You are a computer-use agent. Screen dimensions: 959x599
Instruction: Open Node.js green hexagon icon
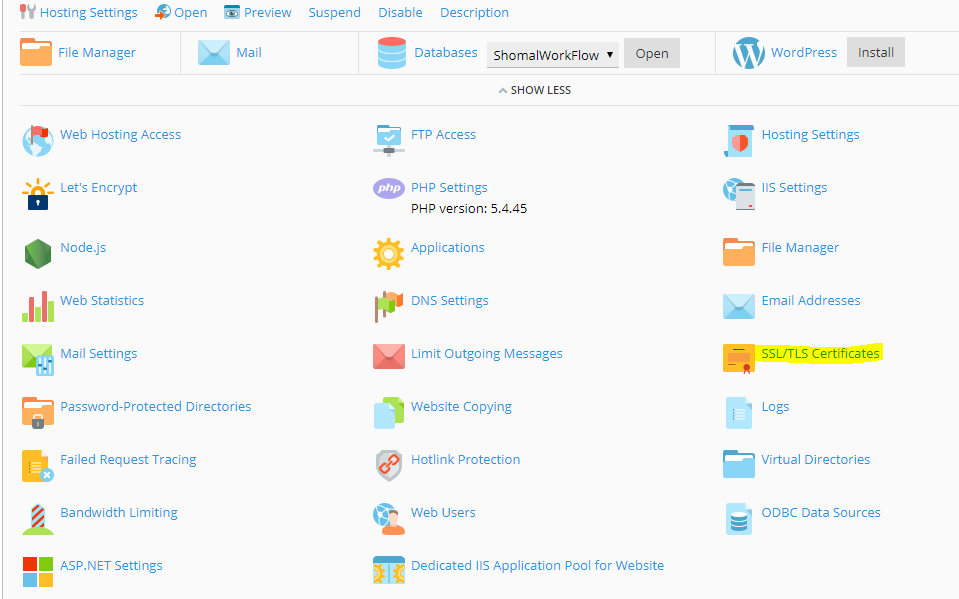click(x=37, y=254)
